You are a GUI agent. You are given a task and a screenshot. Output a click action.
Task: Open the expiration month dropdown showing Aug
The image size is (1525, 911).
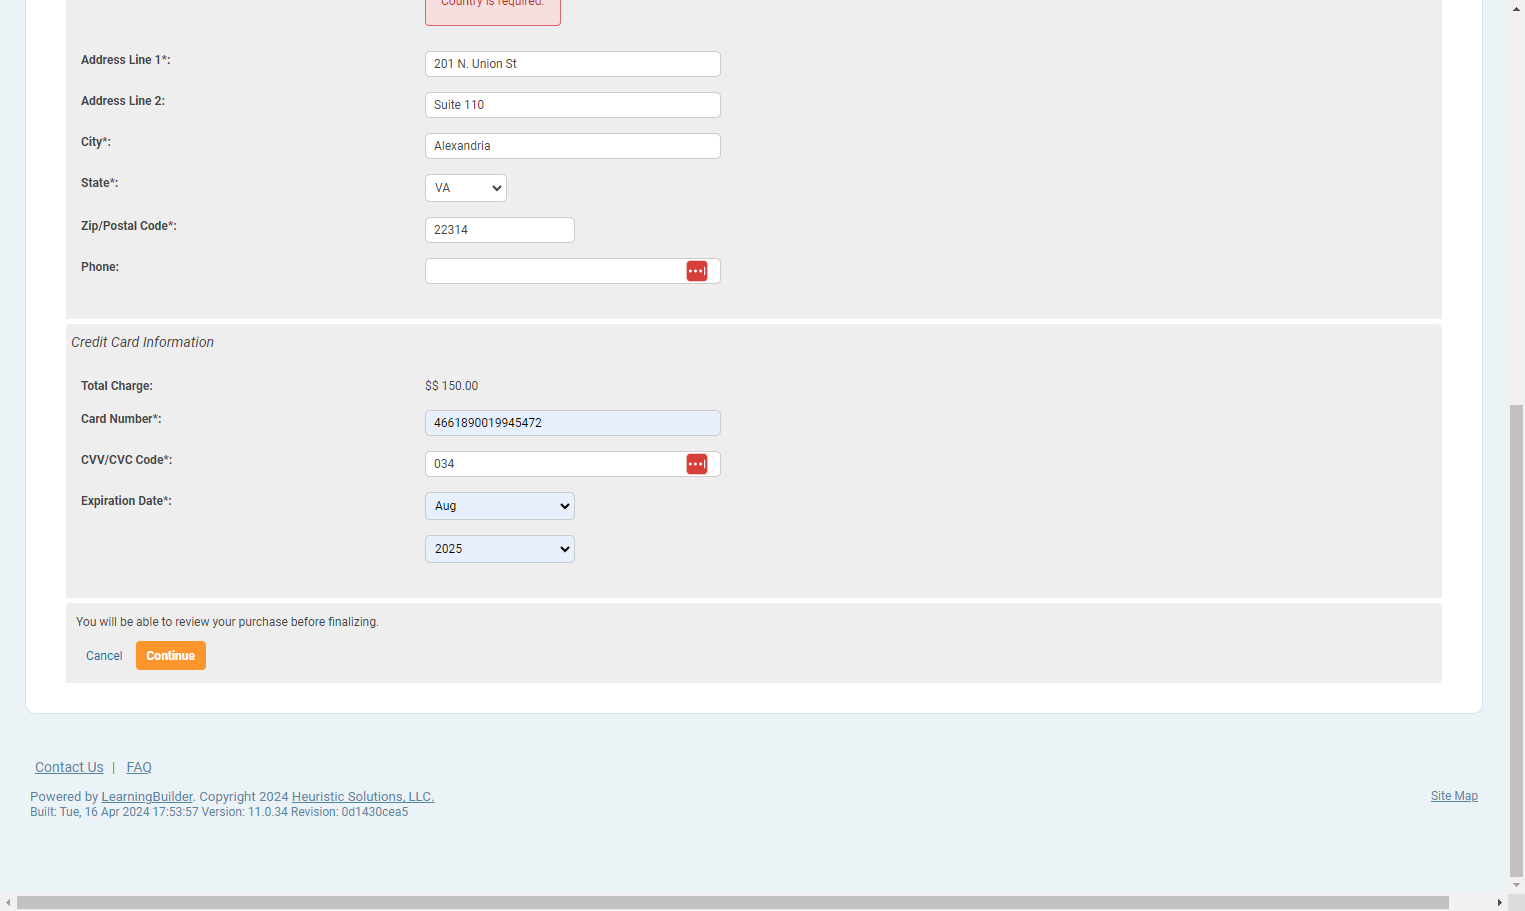(500, 506)
